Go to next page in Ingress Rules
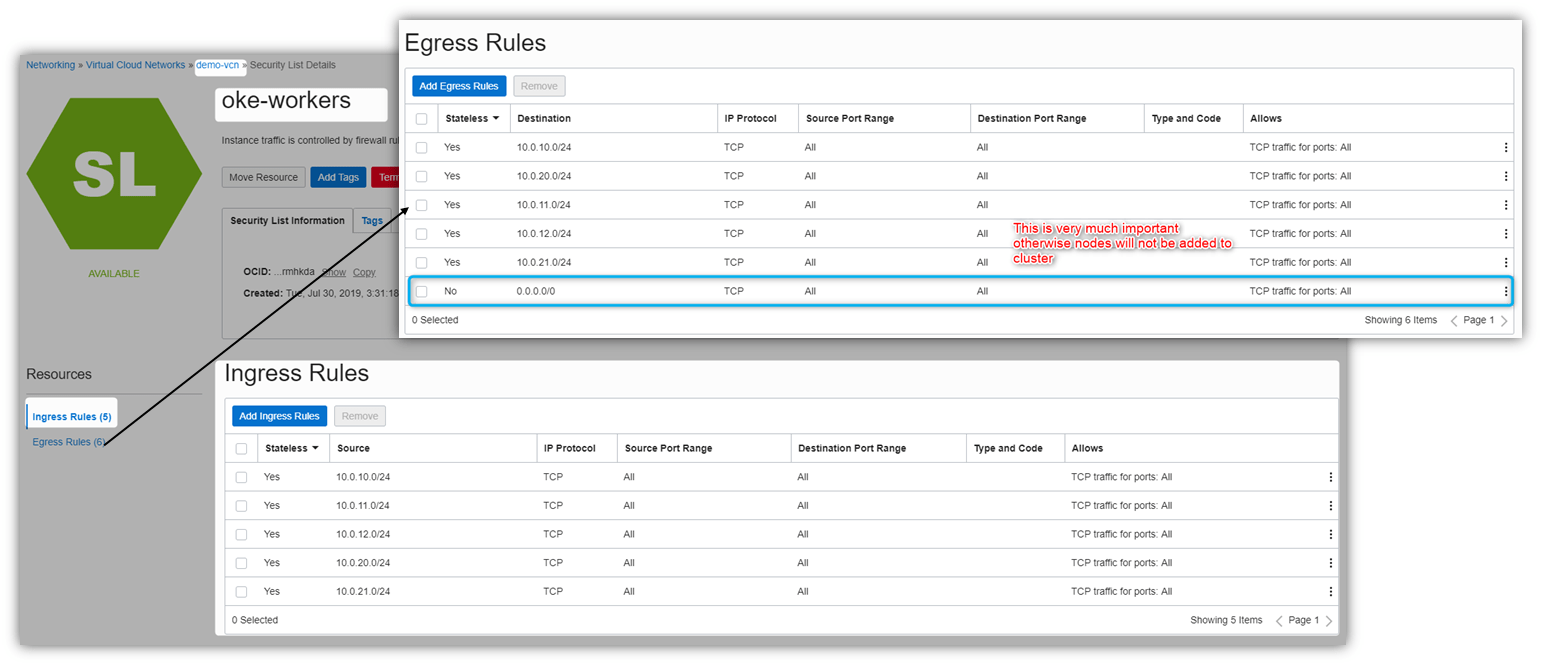Viewport: 1542px width, 665px height. [1329, 621]
